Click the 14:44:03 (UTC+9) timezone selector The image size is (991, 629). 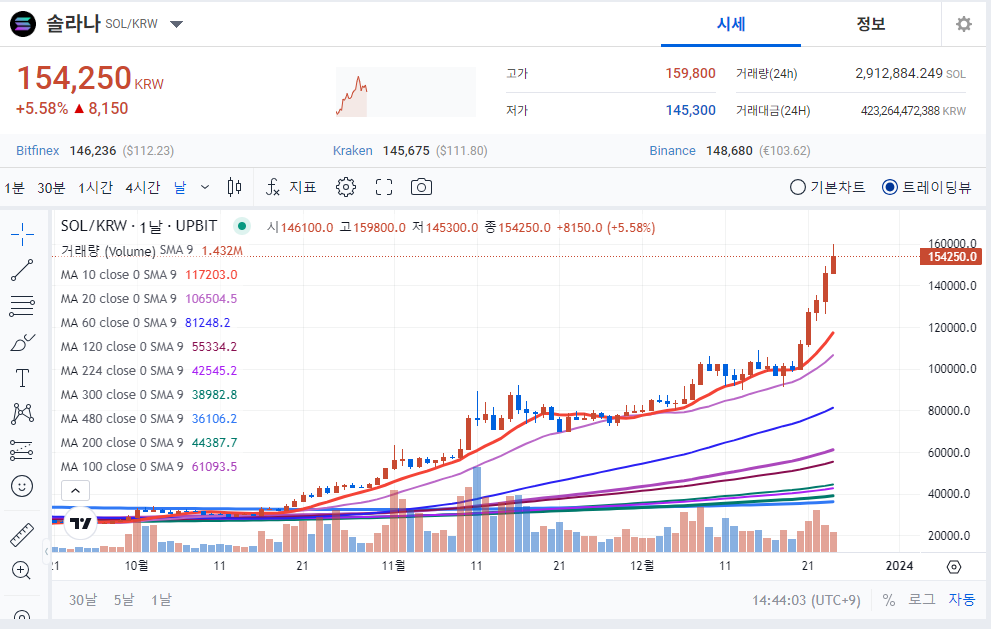coord(806,600)
